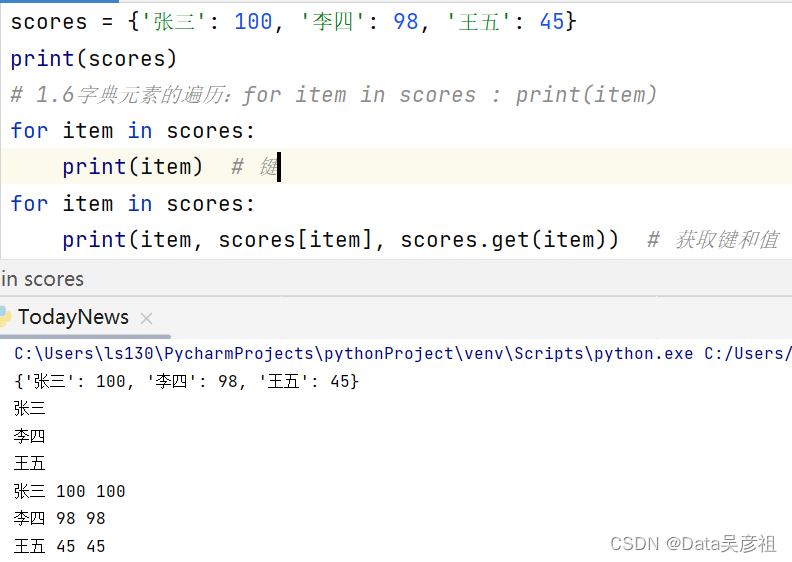The image size is (792, 562).
Task: Click the lone '张三' console output line
Action: tap(29, 408)
